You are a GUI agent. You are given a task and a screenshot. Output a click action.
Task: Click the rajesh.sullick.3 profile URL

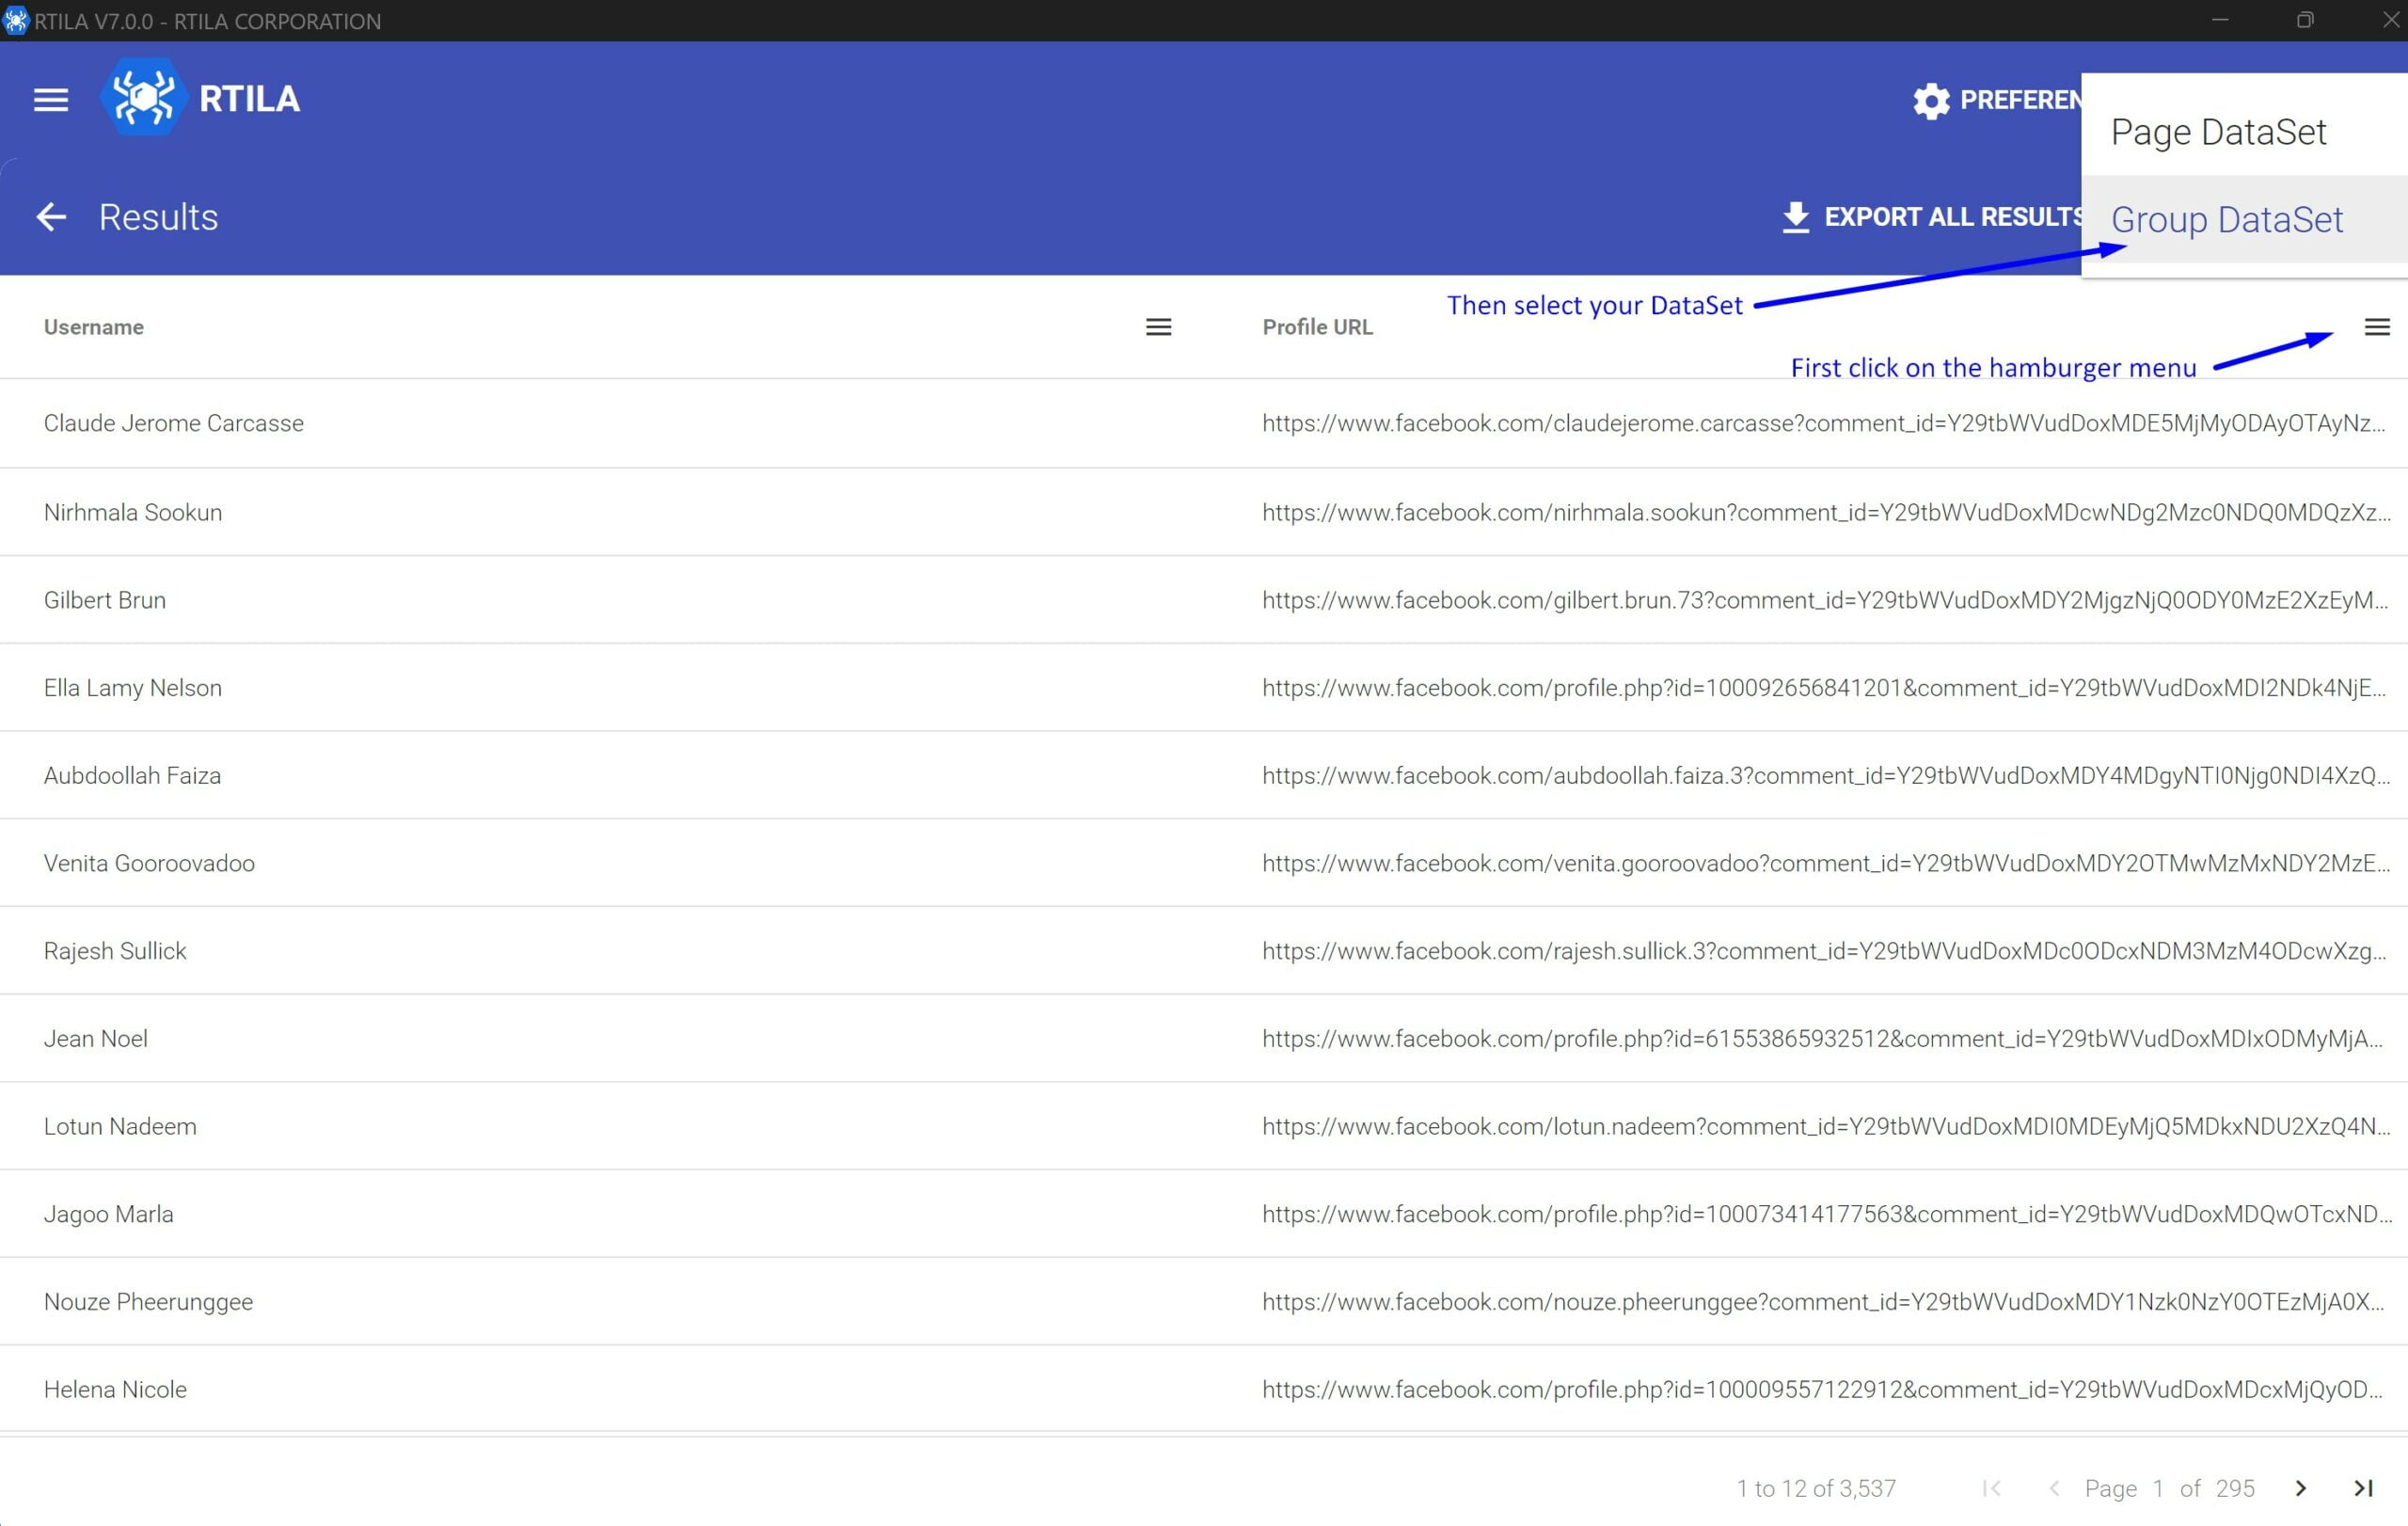tap(1824, 951)
